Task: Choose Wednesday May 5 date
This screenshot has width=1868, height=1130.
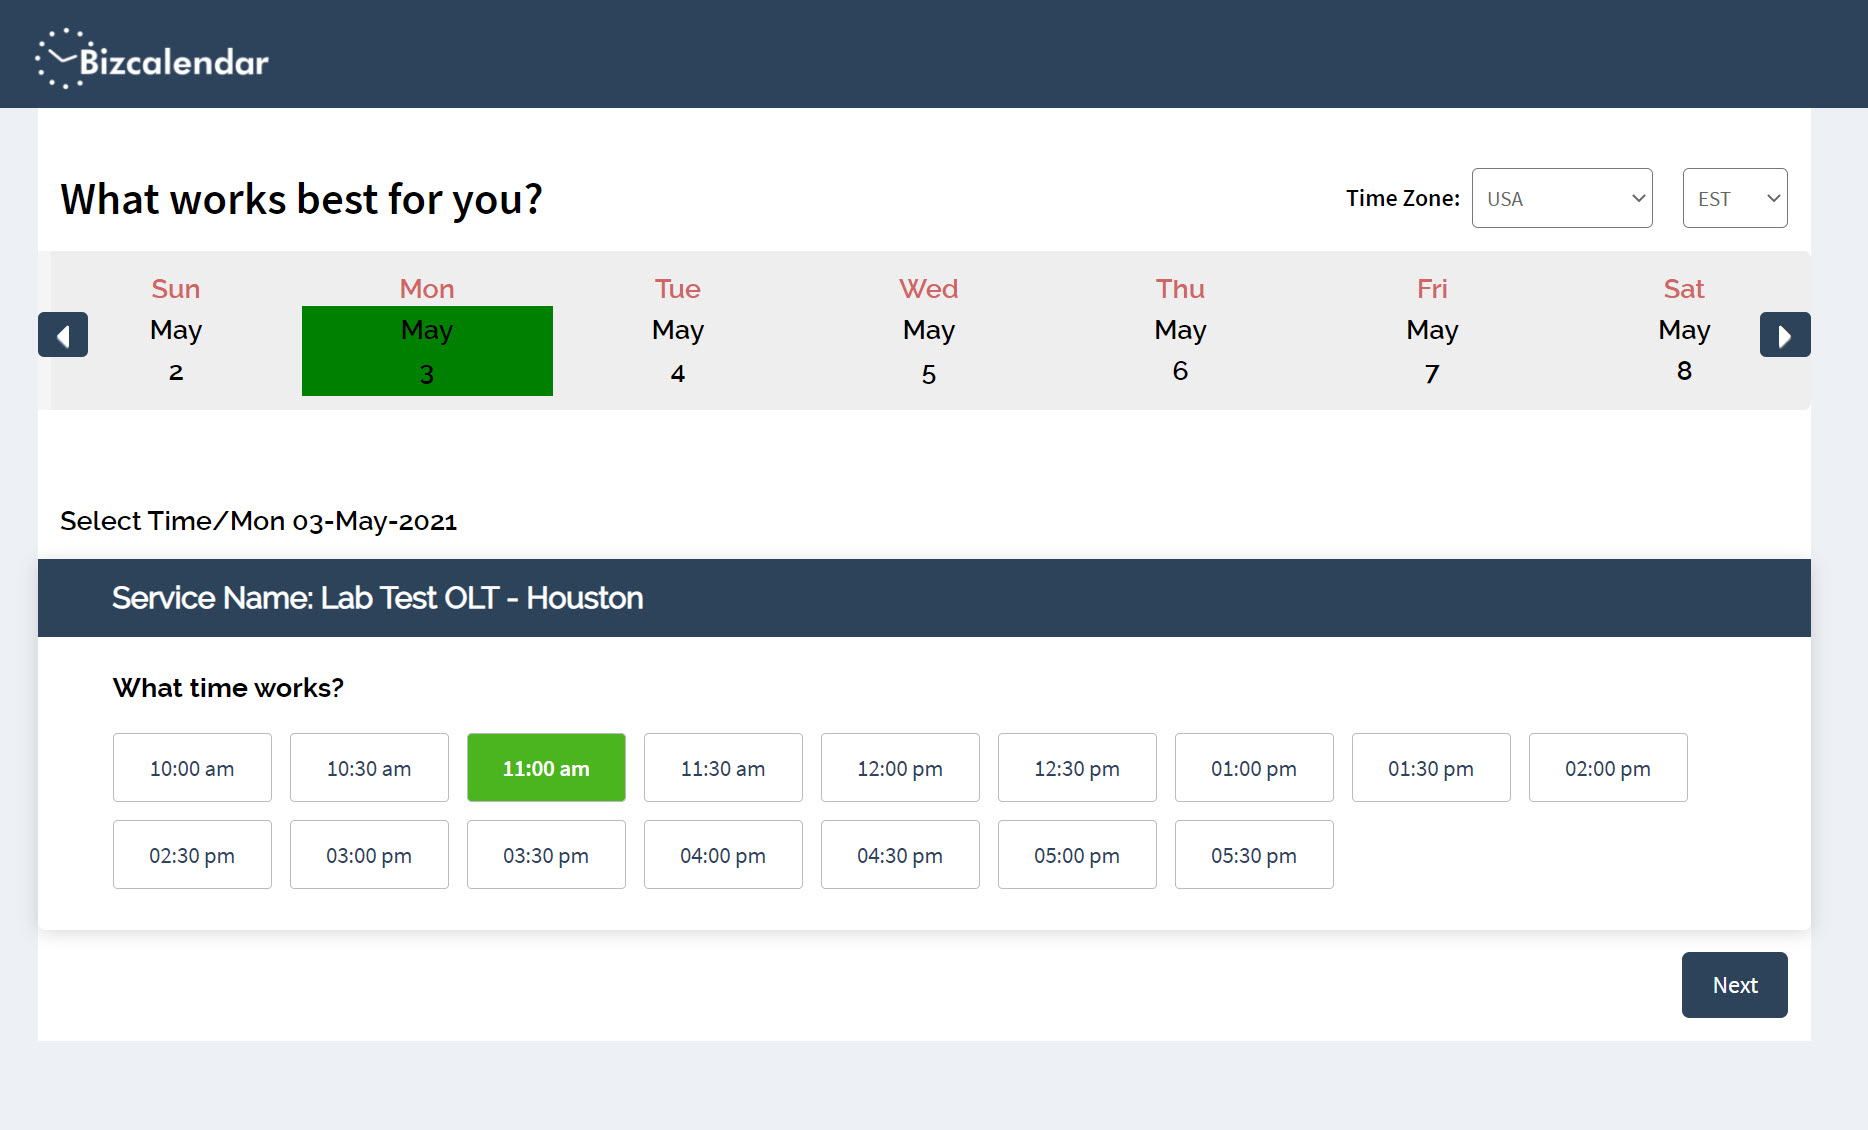Action: pos(929,331)
